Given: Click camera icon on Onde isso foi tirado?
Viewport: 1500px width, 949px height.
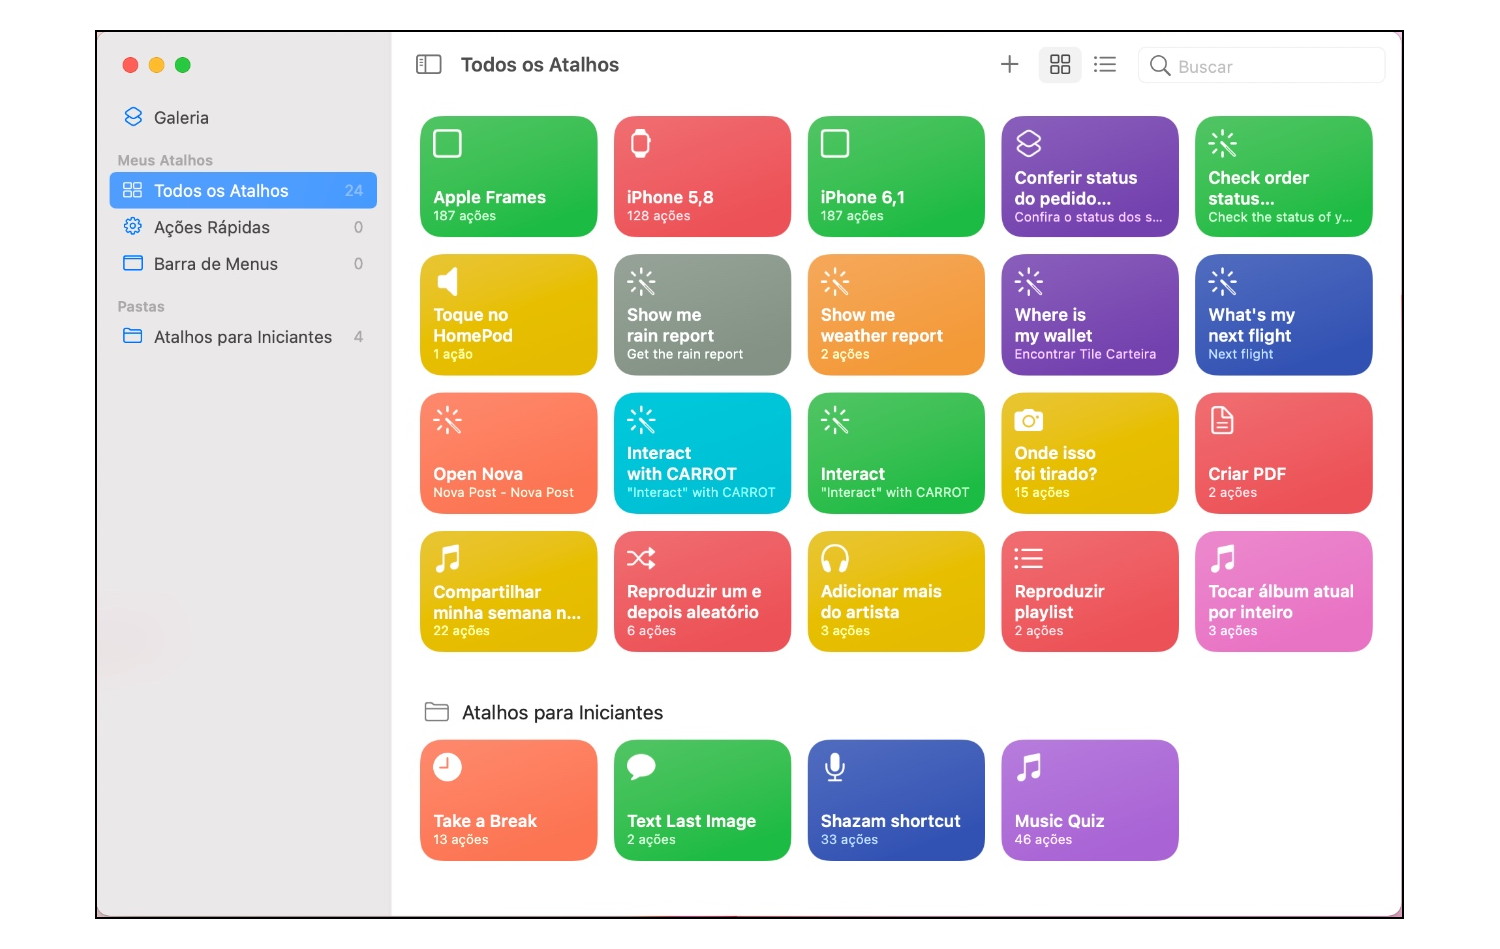Looking at the screenshot, I should coord(1029,421).
